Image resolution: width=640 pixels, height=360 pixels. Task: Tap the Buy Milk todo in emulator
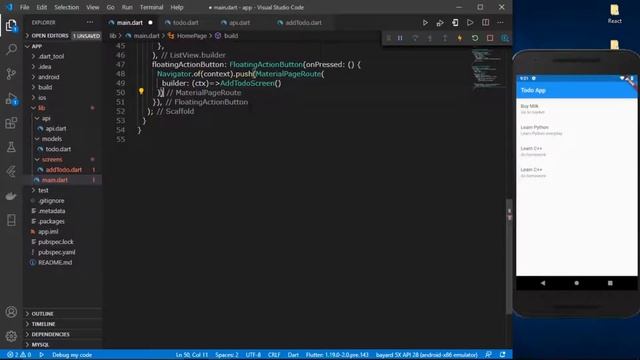tap(576, 109)
